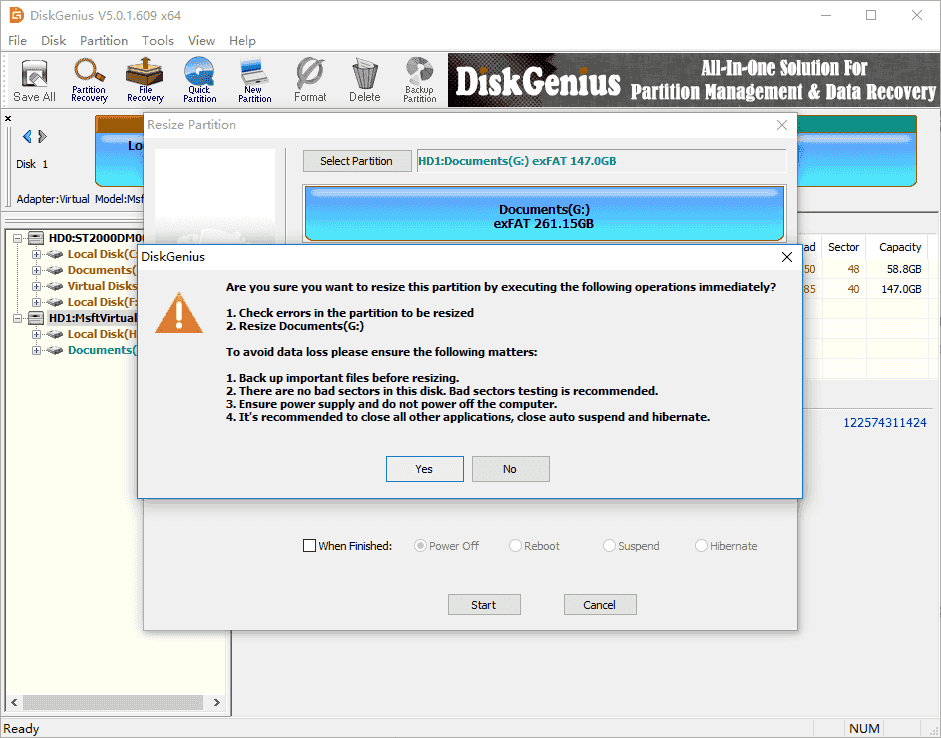Image resolution: width=941 pixels, height=738 pixels.
Task: Open the View menu
Action: 201,40
